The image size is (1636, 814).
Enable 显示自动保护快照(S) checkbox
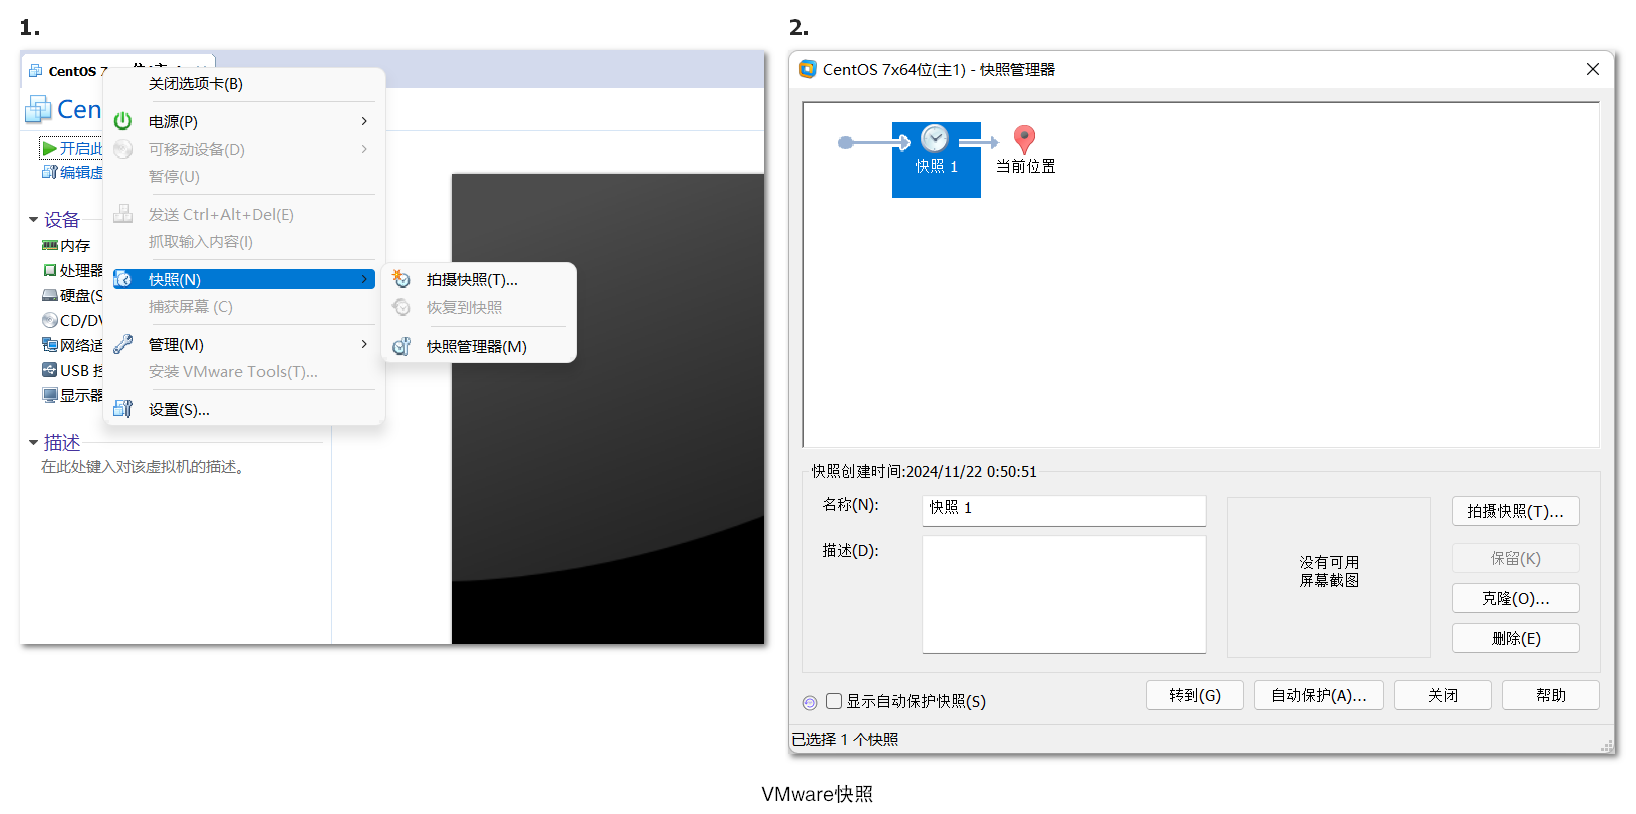834,701
